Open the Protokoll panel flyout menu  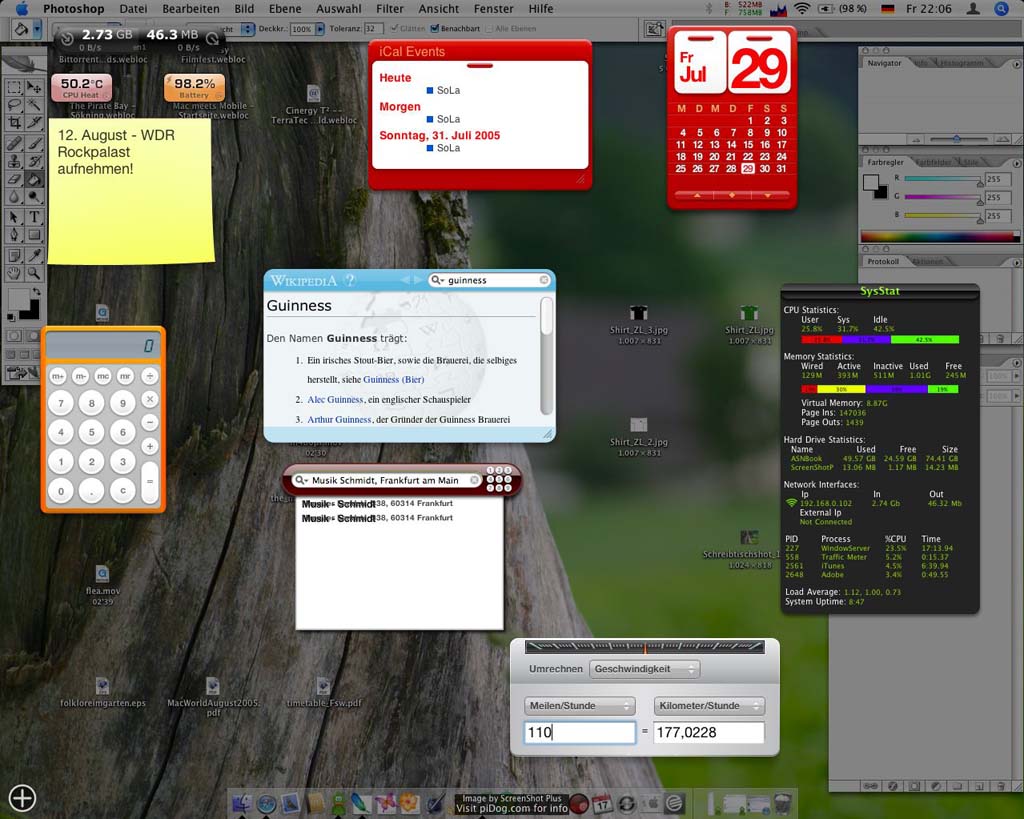1016,262
